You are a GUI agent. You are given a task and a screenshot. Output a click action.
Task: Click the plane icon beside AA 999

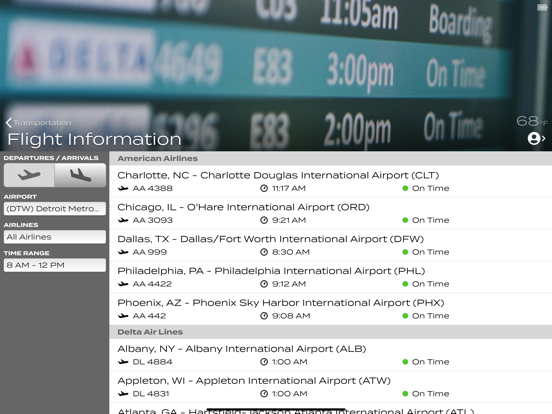pos(123,252)
